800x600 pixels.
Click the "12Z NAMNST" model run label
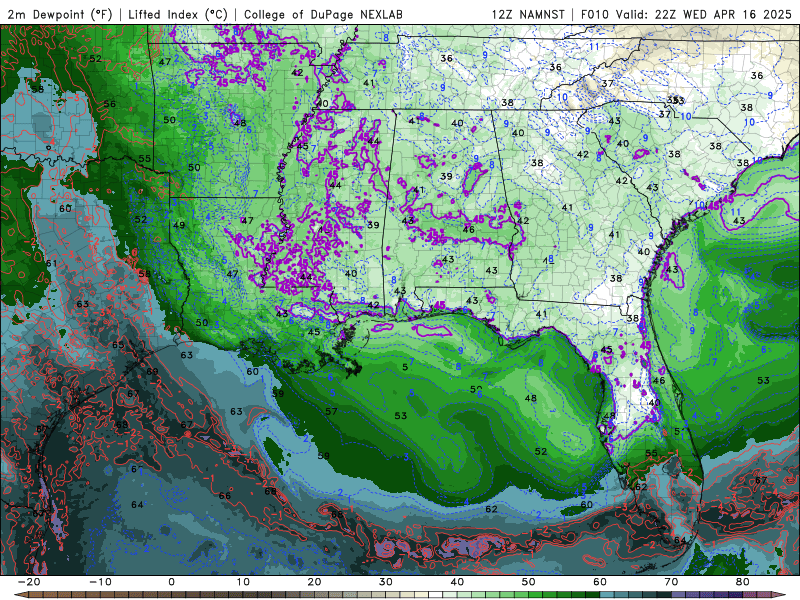tap(528, 14)
